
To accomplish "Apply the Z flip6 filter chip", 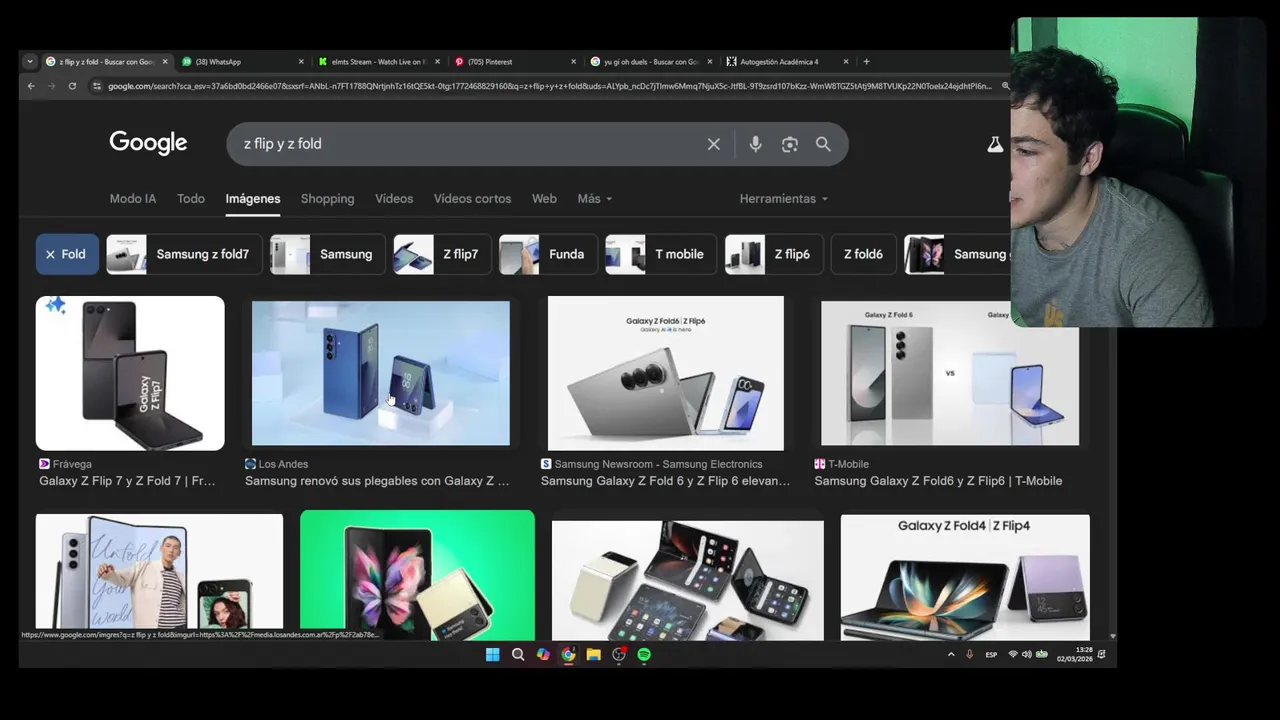I will [773, 254].
